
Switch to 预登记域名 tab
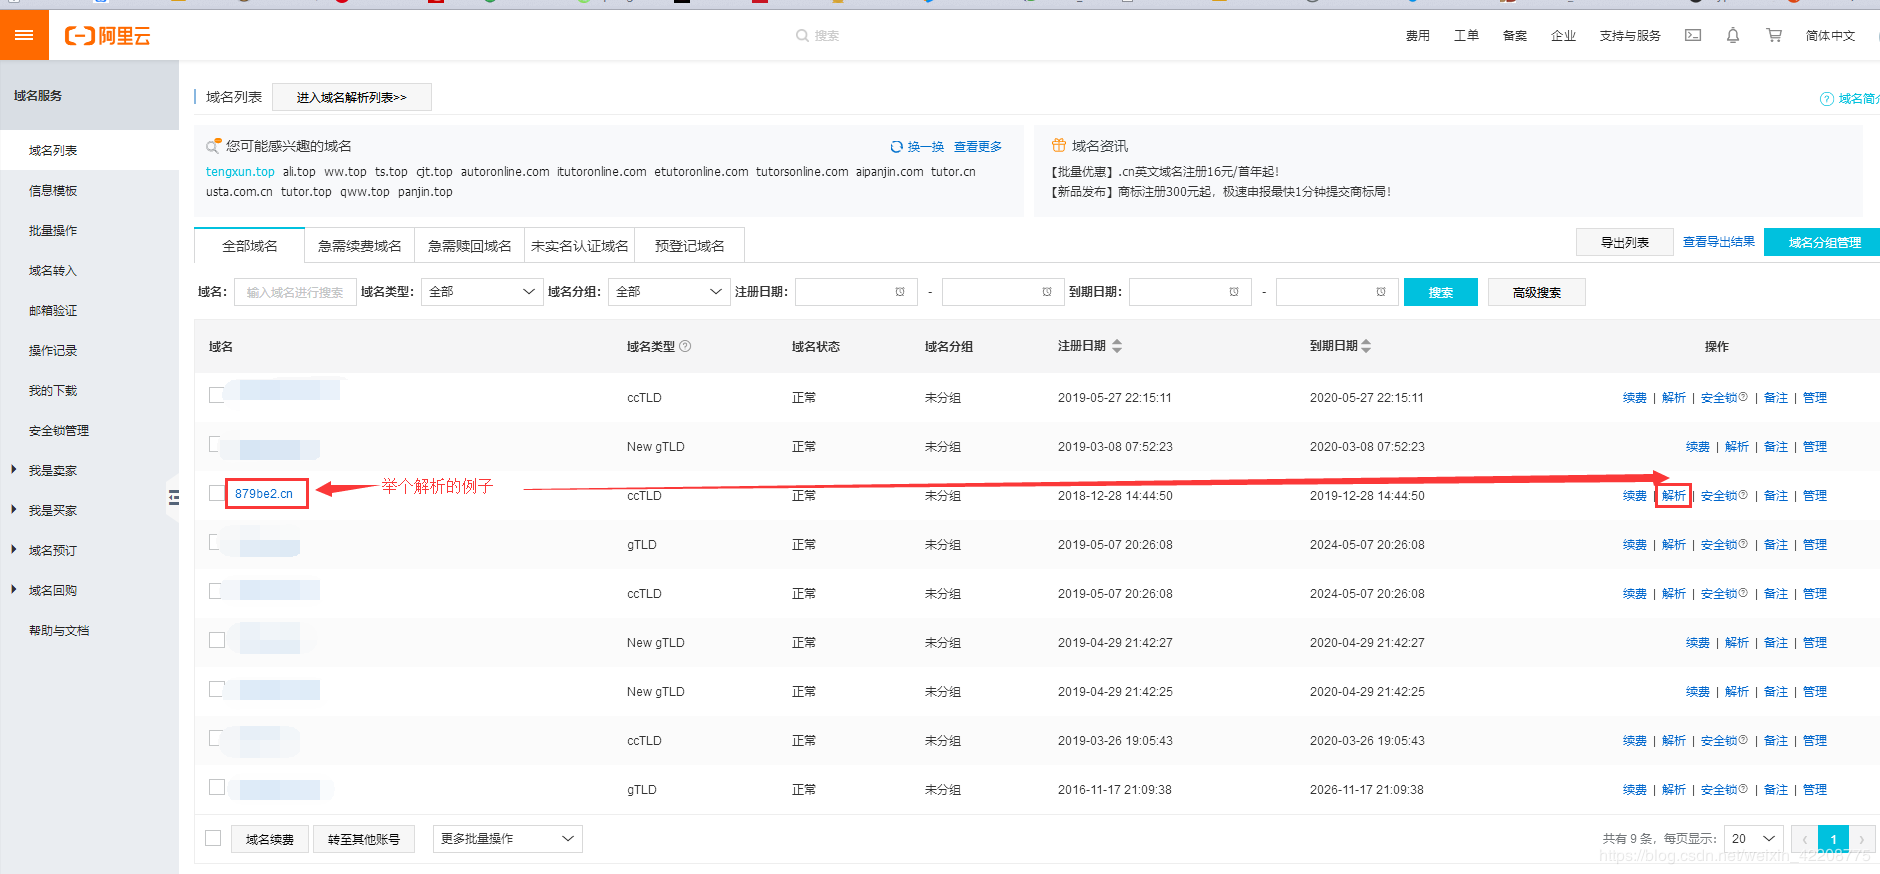point(690,246)
